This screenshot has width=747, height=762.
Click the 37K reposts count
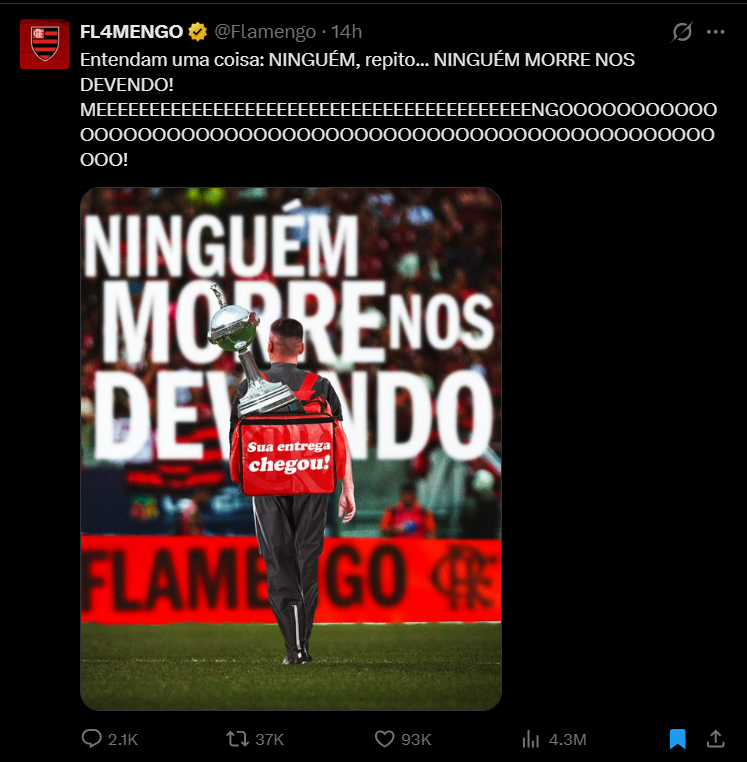(269, 740)
